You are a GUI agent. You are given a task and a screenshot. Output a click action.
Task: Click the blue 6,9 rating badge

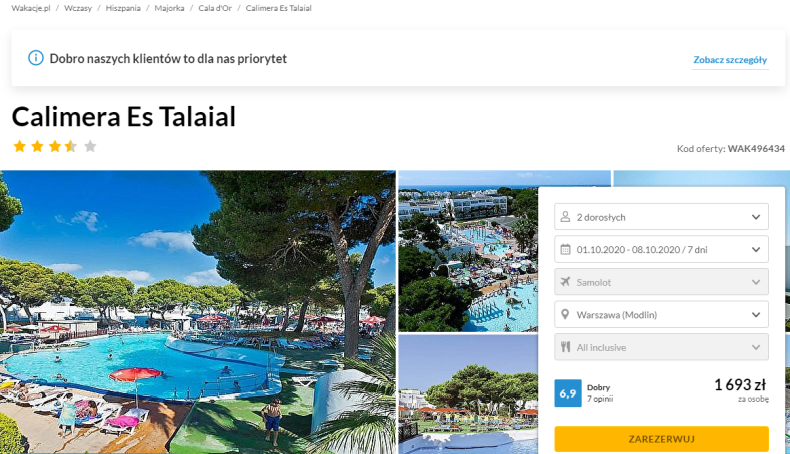pos(568,393)
